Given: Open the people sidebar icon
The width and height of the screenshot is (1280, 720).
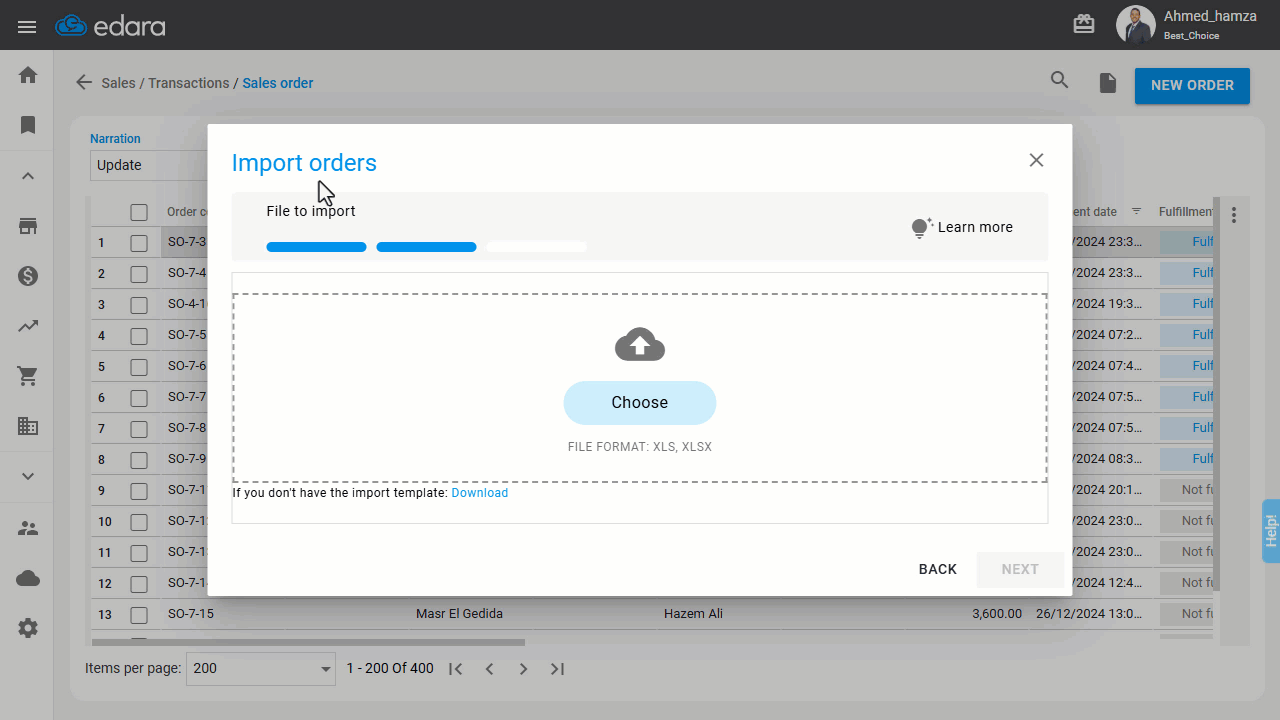Looking at the screenshot, I should point(28,528).
